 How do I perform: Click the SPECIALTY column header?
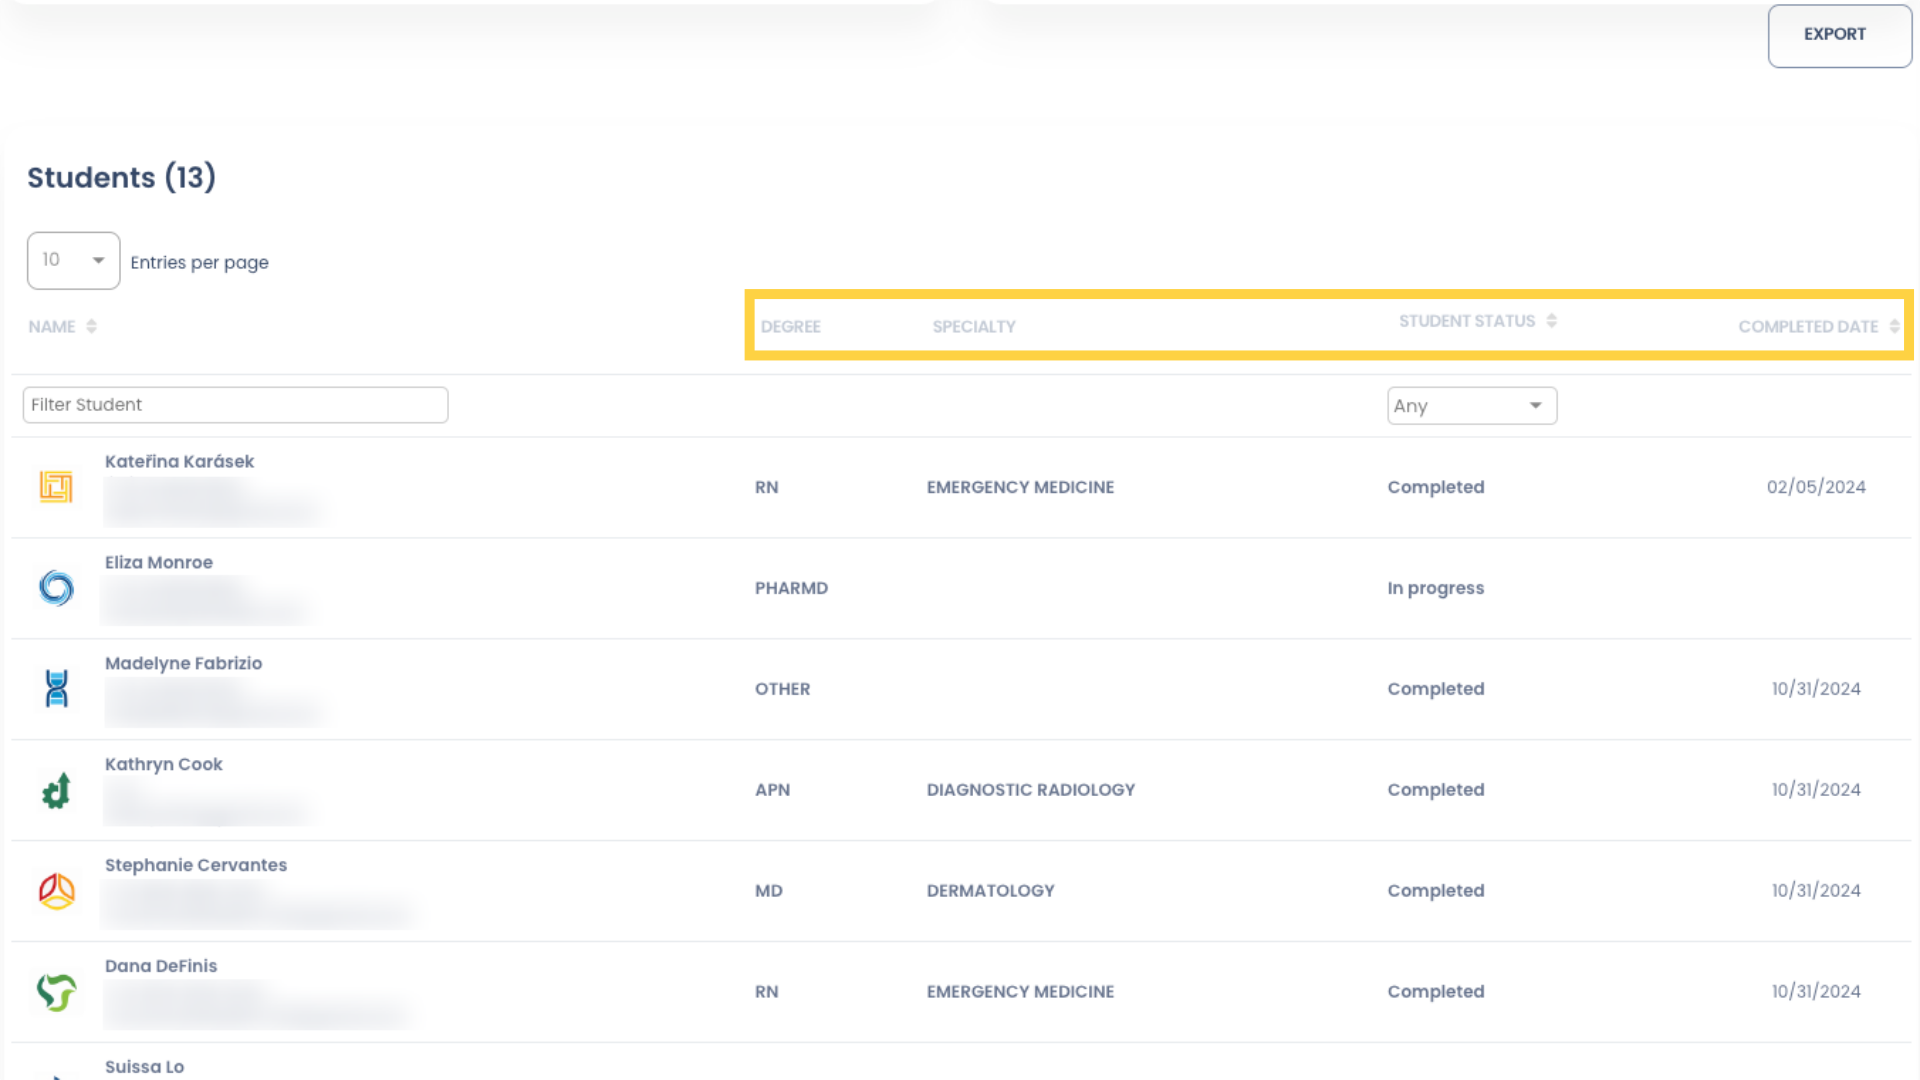click(x=974, y=326)
